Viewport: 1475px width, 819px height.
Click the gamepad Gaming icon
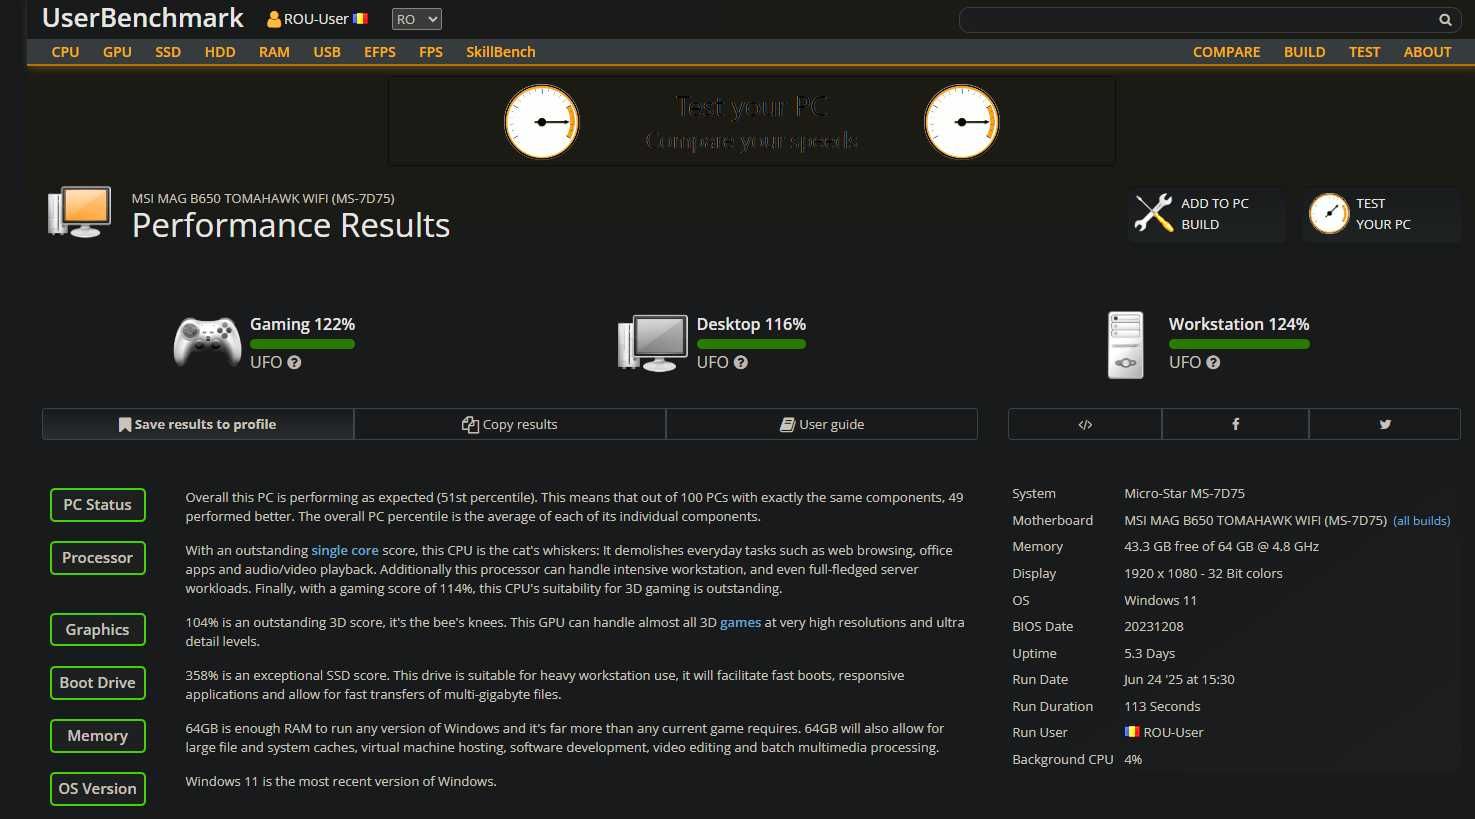click(207, 342)
